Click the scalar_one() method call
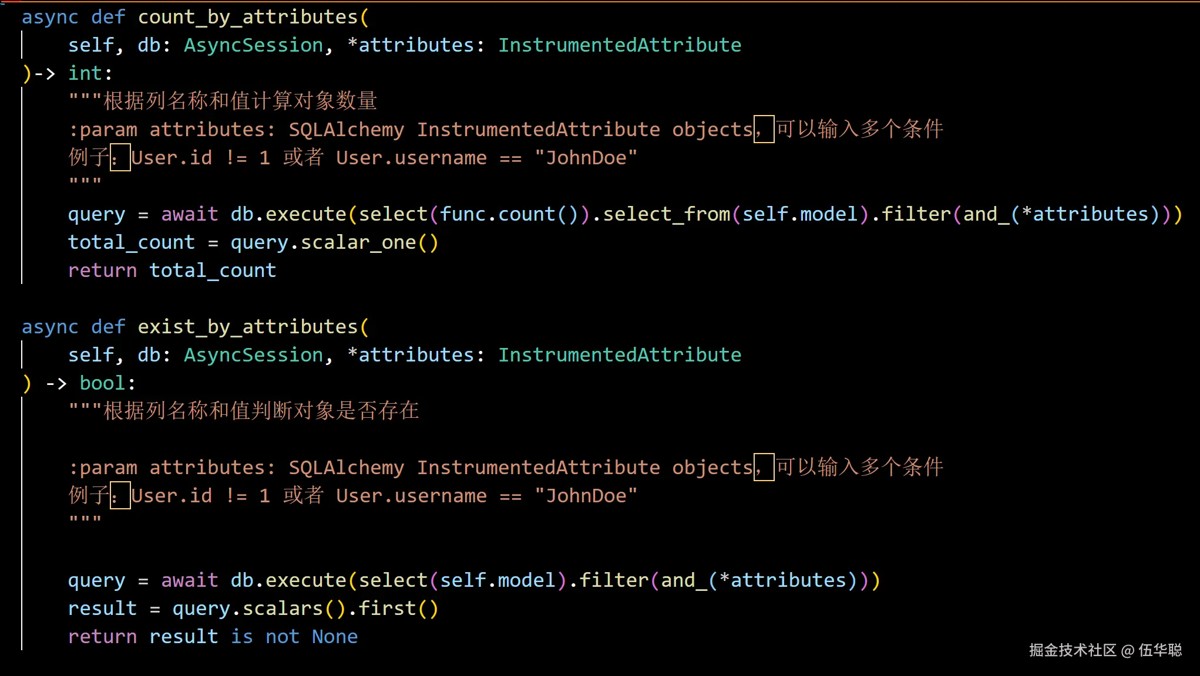 click(375, 242)
